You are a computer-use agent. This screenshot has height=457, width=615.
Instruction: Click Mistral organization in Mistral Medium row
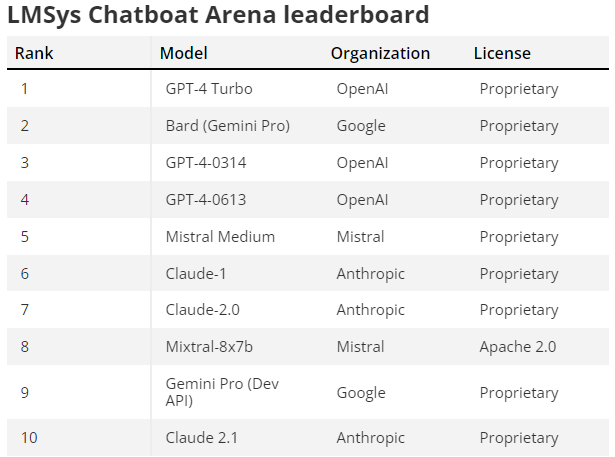point(360,237)
